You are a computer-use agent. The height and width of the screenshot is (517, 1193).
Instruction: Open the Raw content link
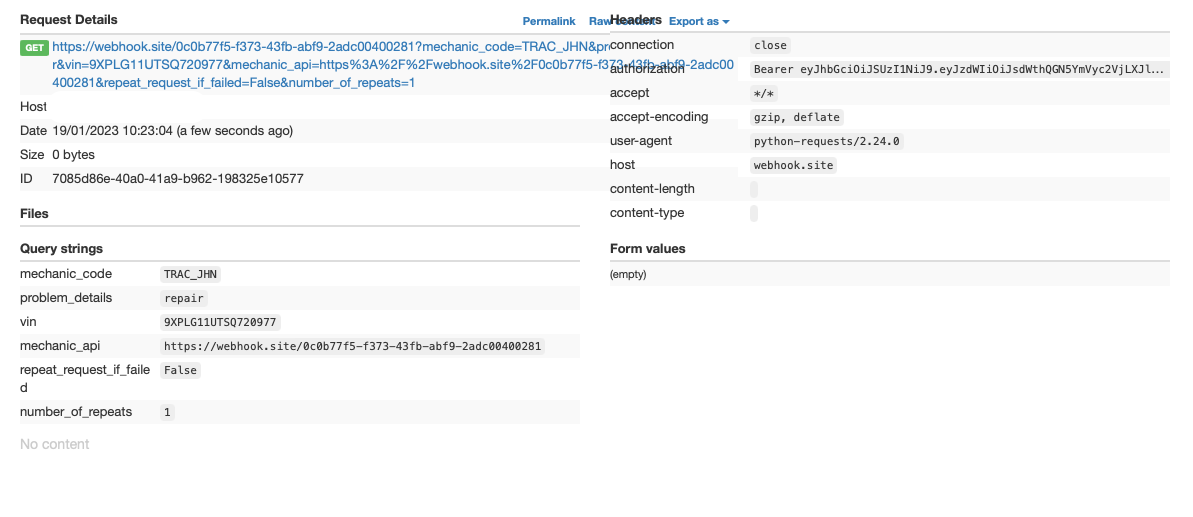point(599,21)
